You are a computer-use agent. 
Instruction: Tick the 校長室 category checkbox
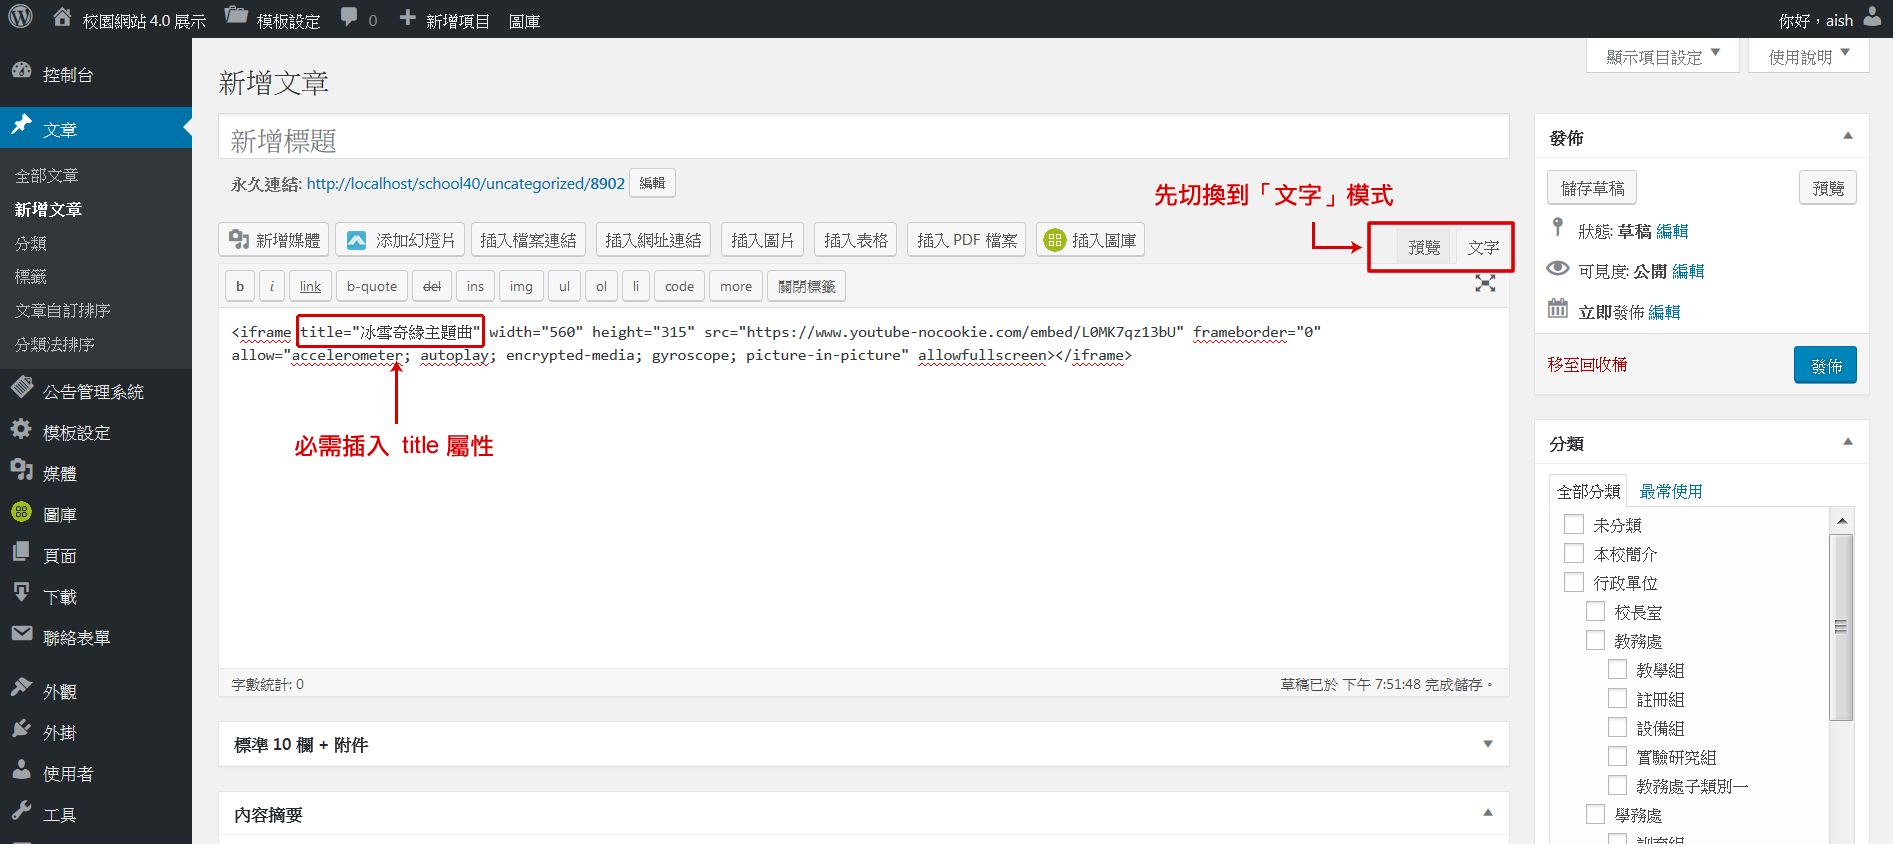click(1596, 611)
